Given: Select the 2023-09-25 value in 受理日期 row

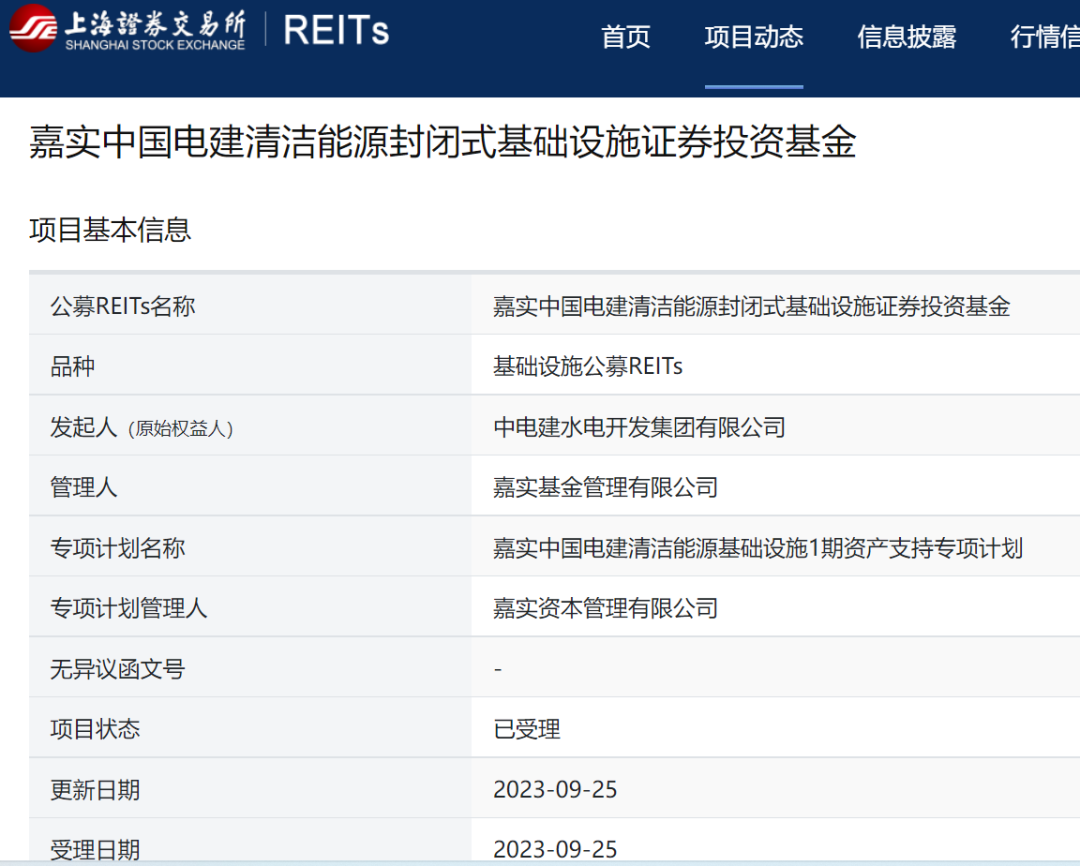Looking at the screenshot, I should (x=555, y=849).
